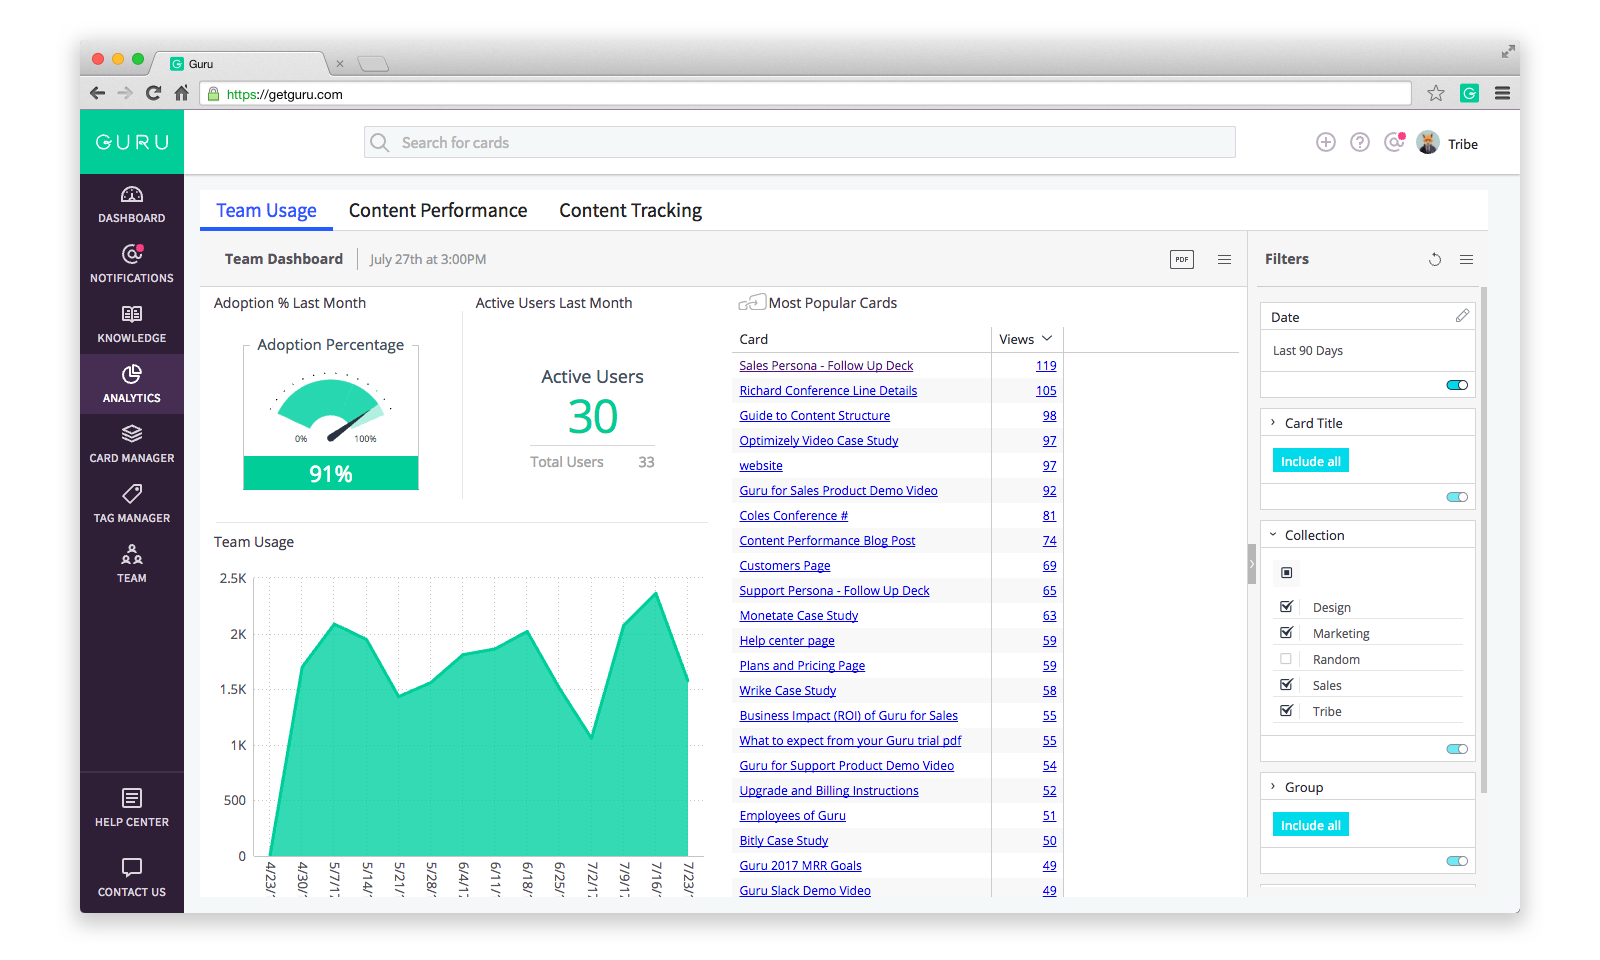Open the Optimizely Video Case Study link
The width and height of the screenshot is (1600, 960).
(x=818, y=441)
